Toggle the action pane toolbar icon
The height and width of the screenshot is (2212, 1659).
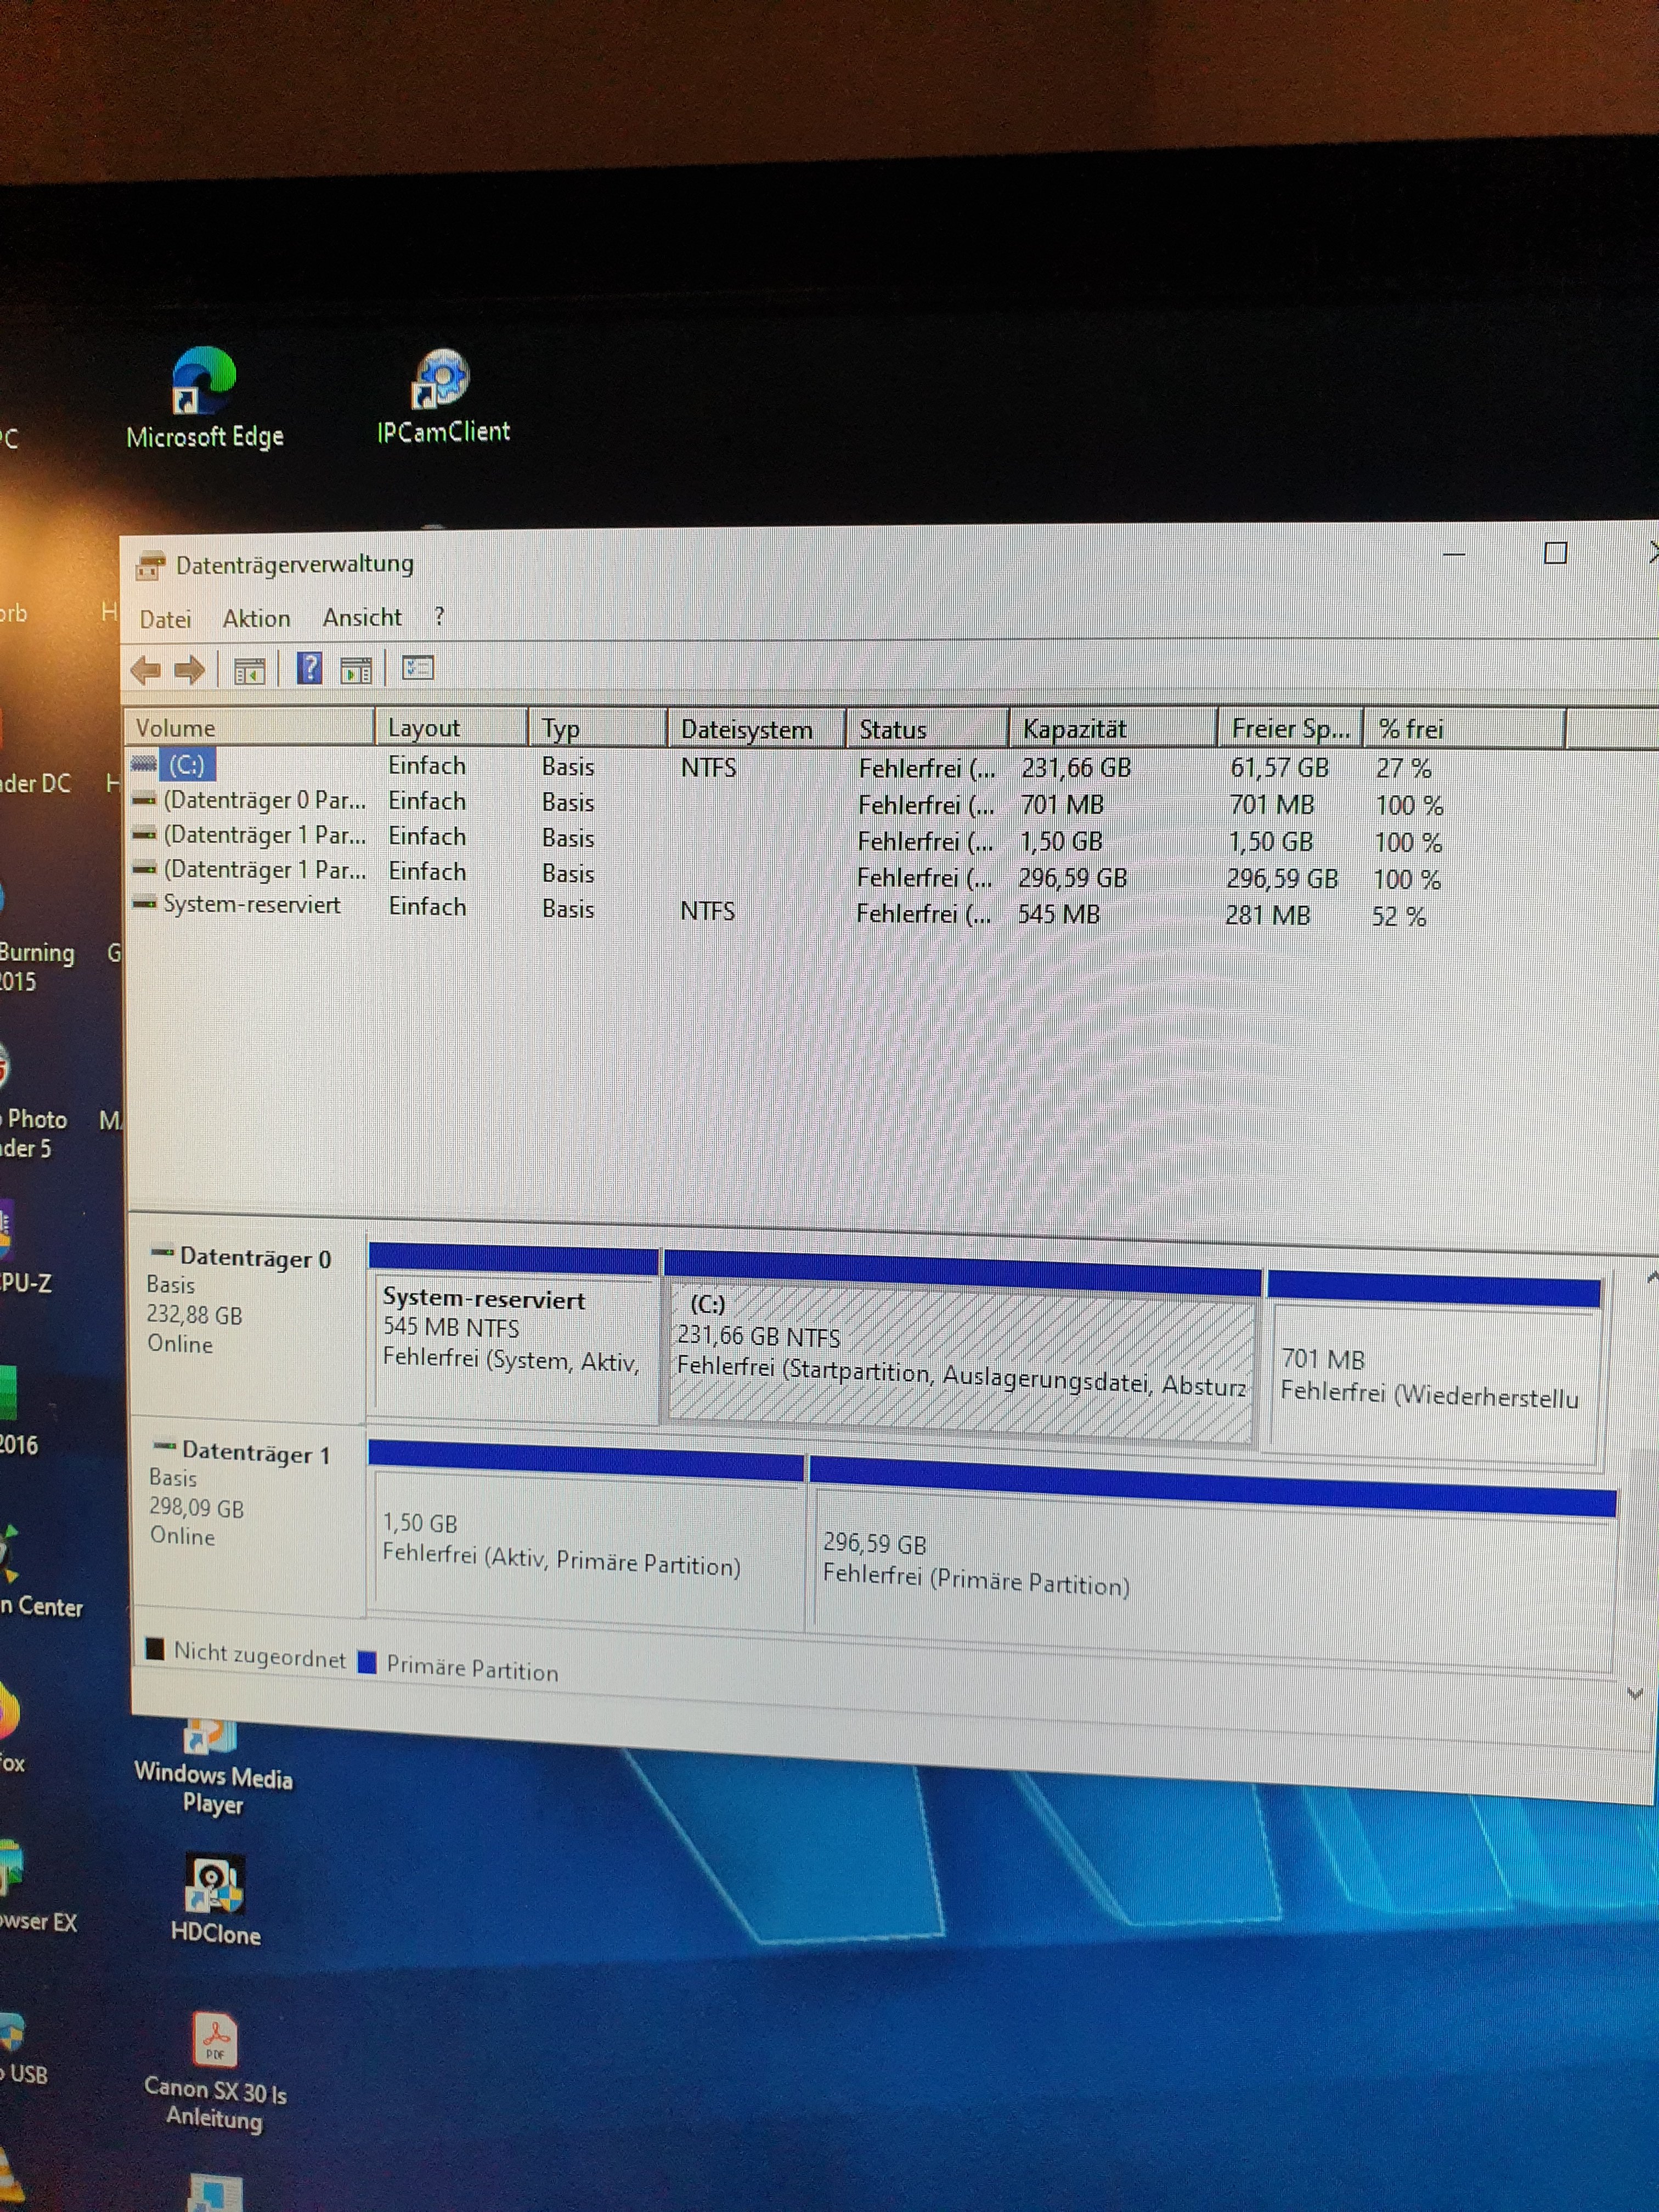coord(356,670)
